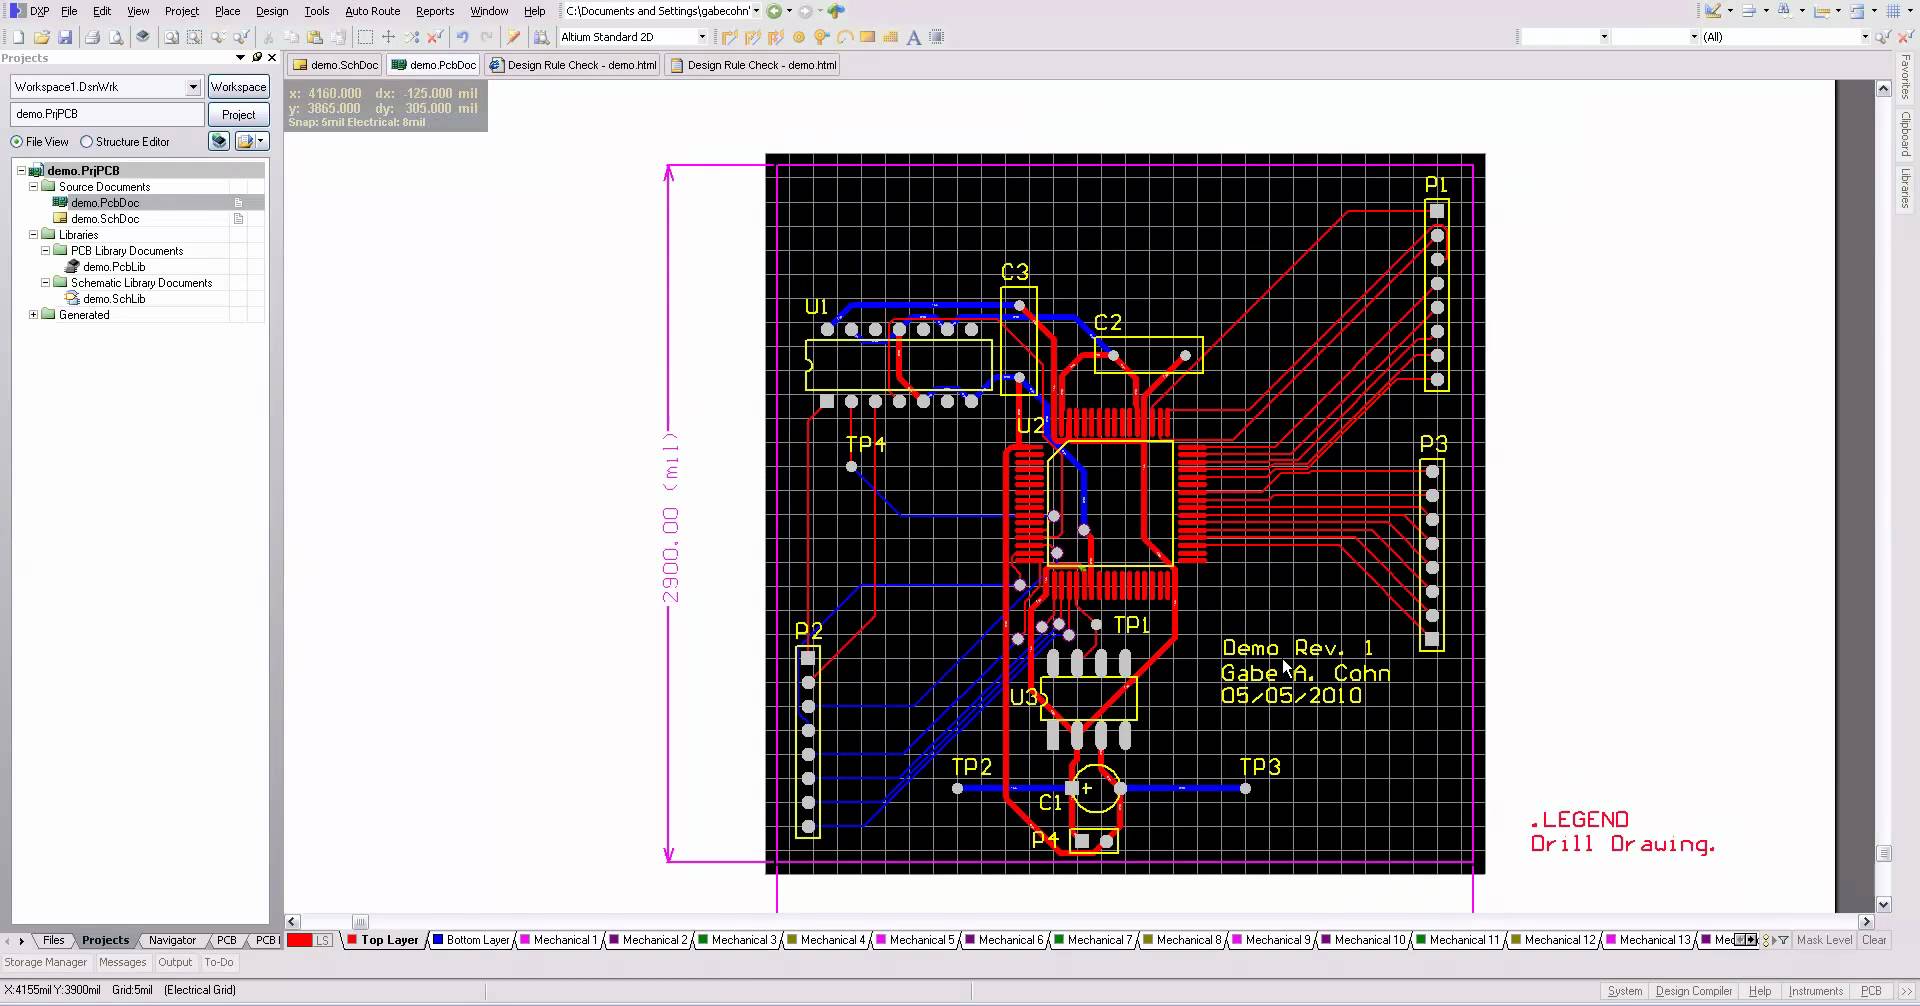
Task: Click the Place Pad tool icon
Action: [798, 37]
